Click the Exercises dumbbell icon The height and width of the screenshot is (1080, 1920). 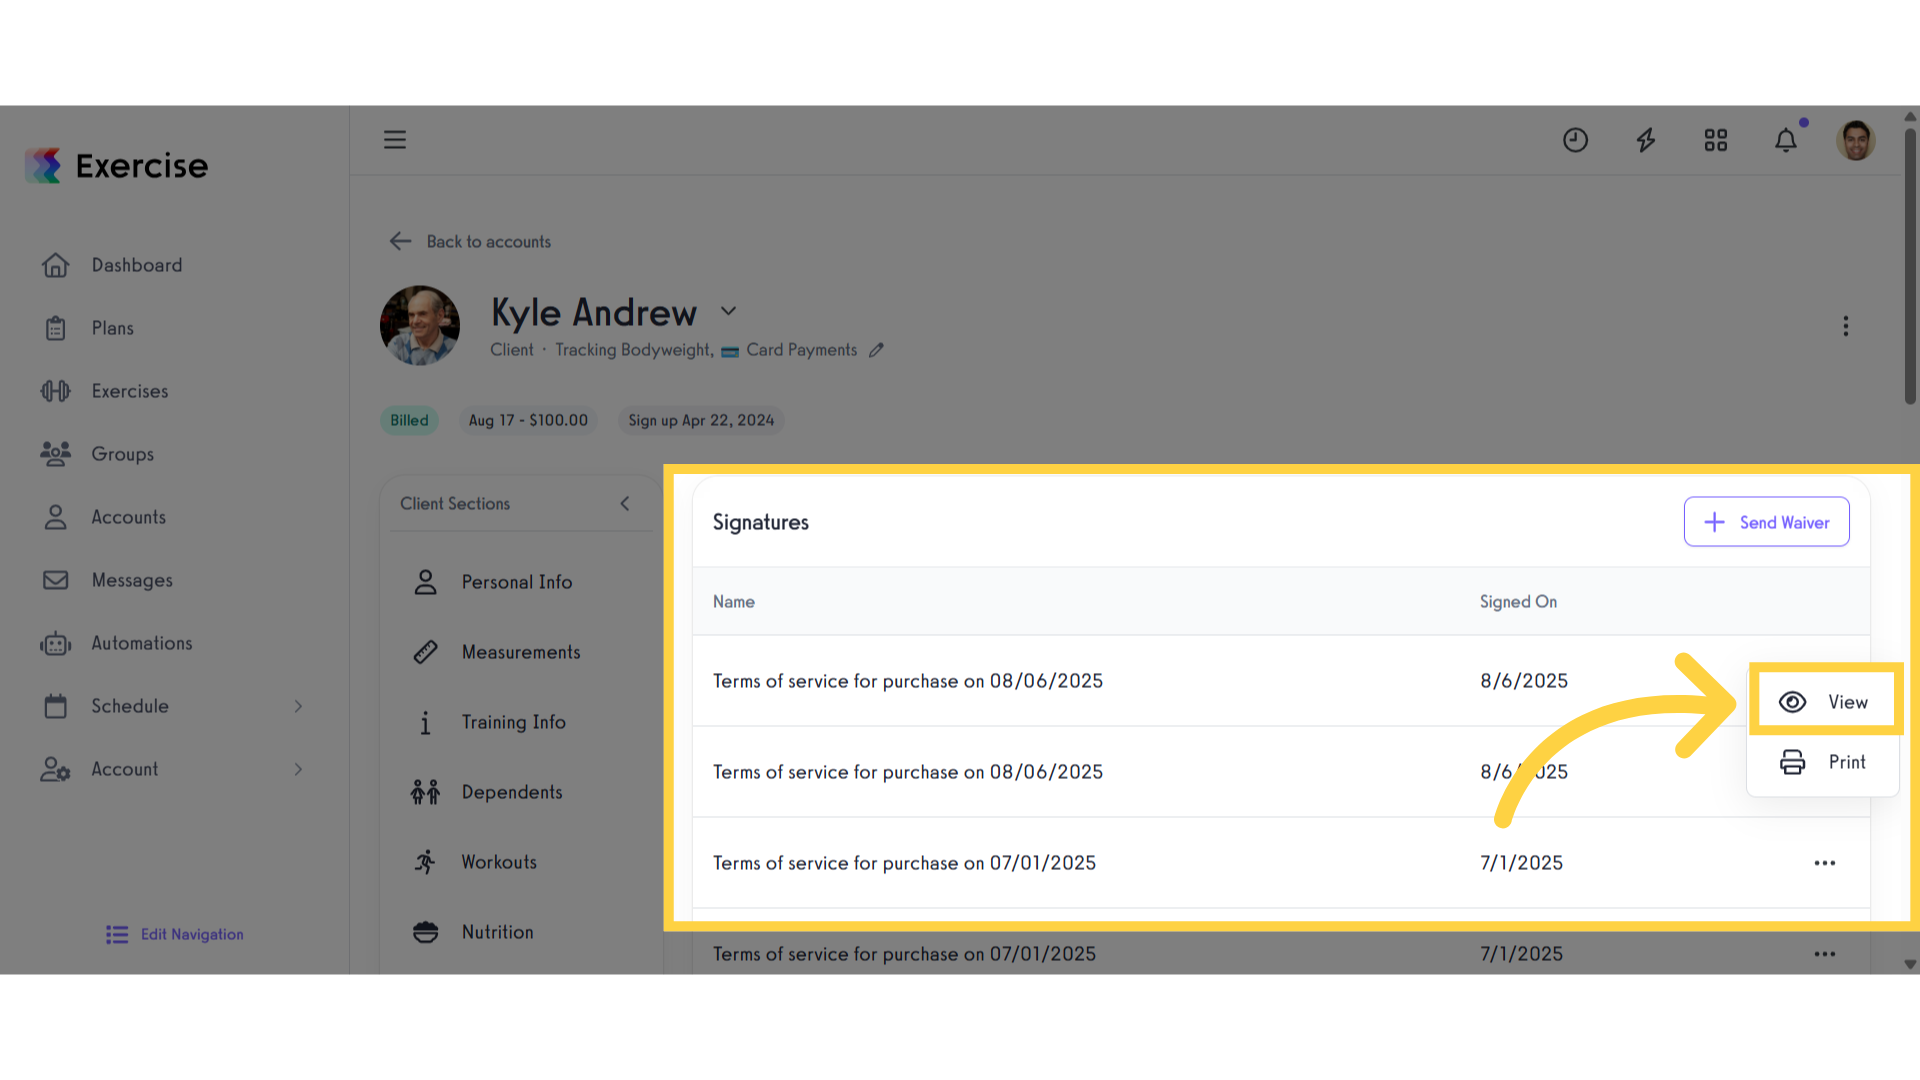tap(56, 391)
